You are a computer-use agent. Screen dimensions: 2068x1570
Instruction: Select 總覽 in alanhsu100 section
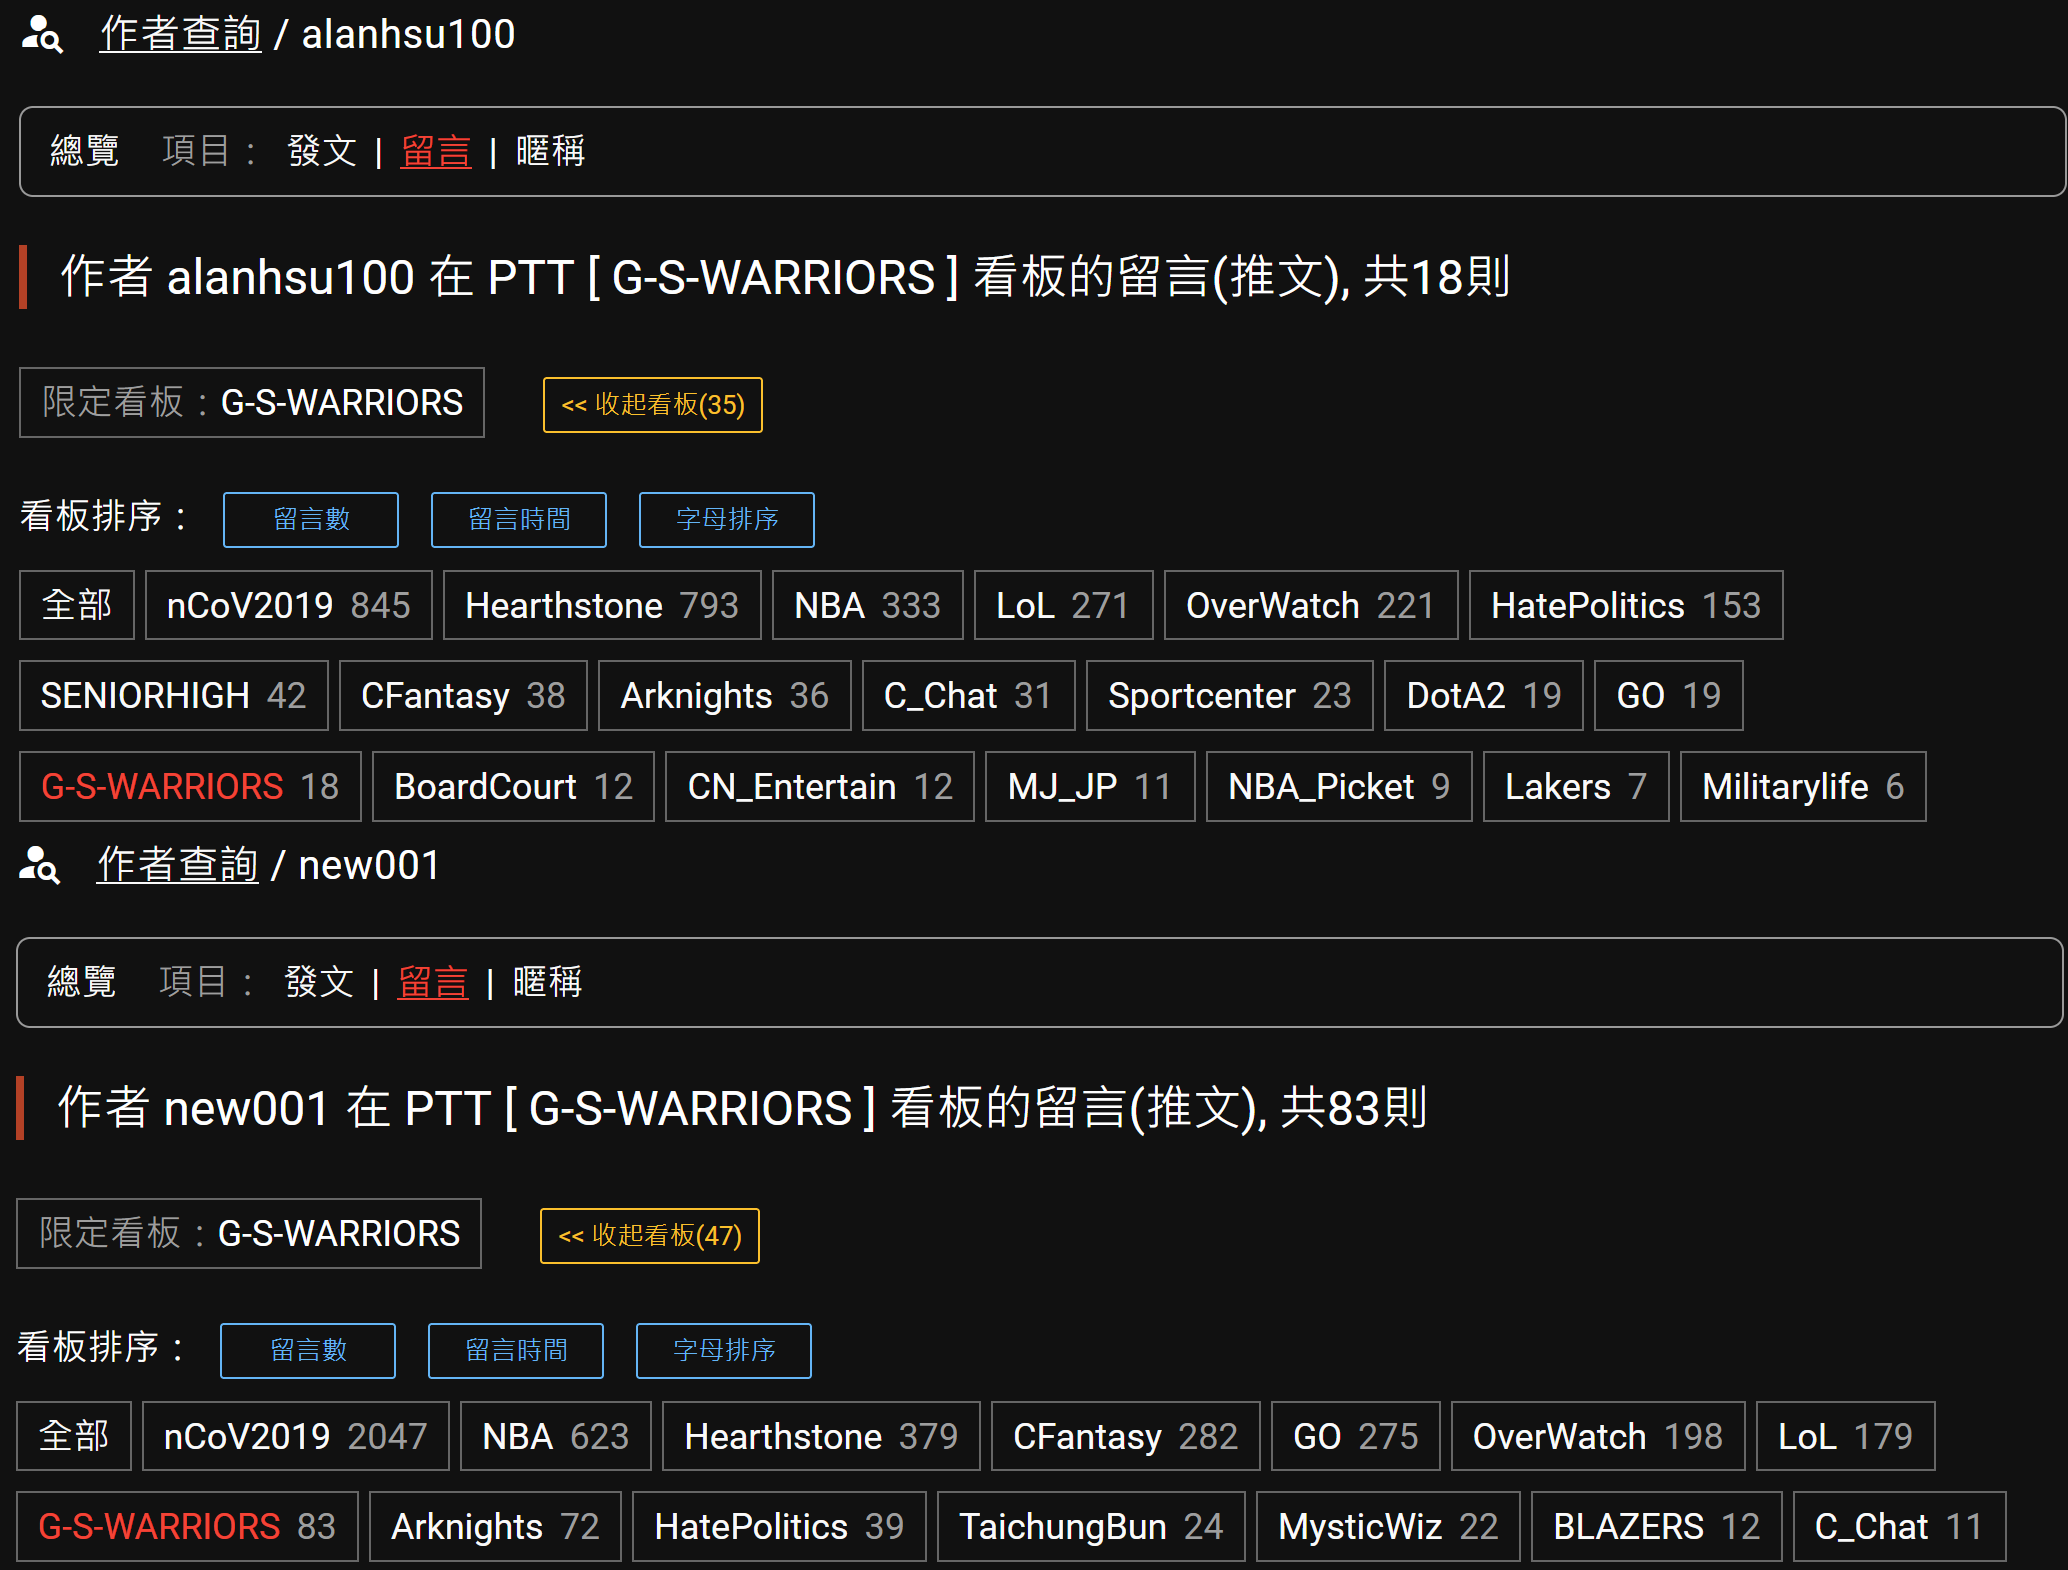[85, 151]
